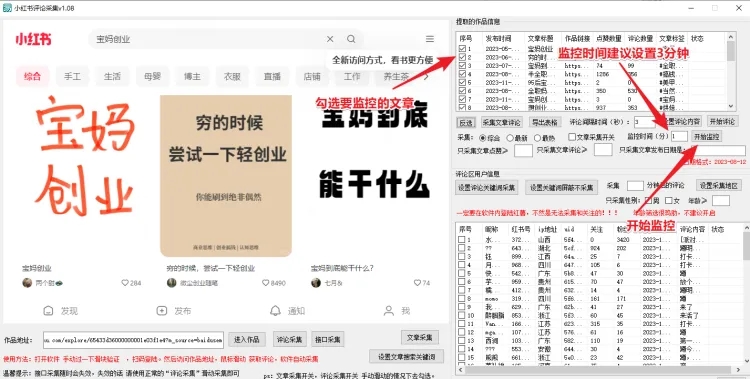Viewport: 750px width, 379px height.
Task: Click the 设置评论关键词采集 button
Action: 487,188
